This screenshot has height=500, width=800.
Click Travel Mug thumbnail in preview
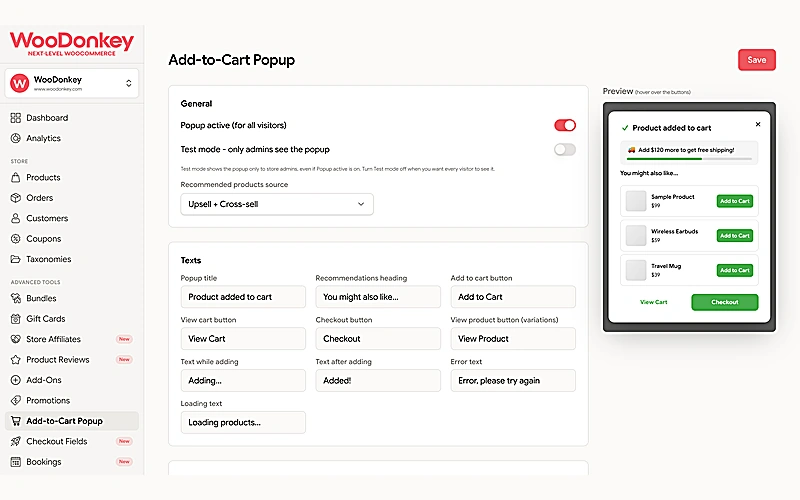(636, 270)
